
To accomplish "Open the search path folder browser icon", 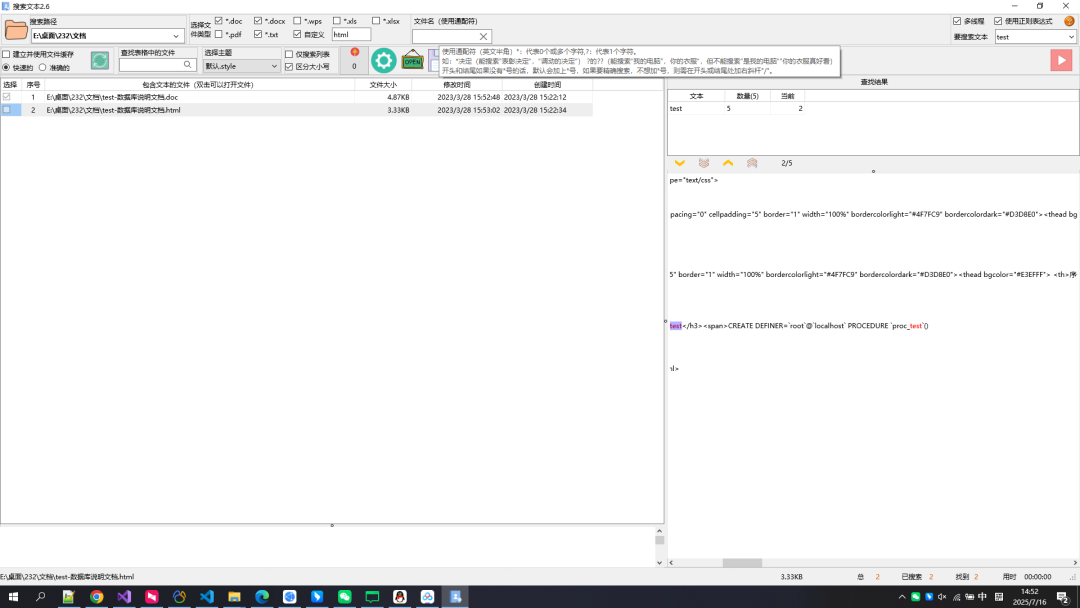I will [15, 30].
